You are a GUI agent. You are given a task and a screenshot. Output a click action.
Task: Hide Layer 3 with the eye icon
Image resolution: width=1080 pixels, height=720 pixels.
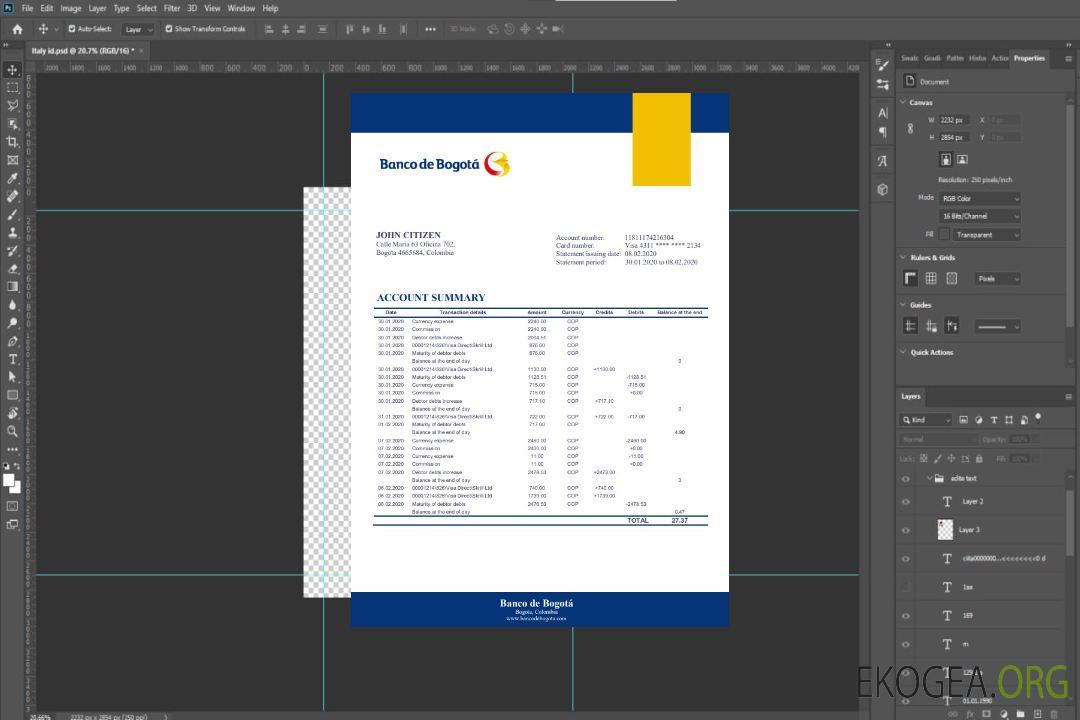(906, 531)
